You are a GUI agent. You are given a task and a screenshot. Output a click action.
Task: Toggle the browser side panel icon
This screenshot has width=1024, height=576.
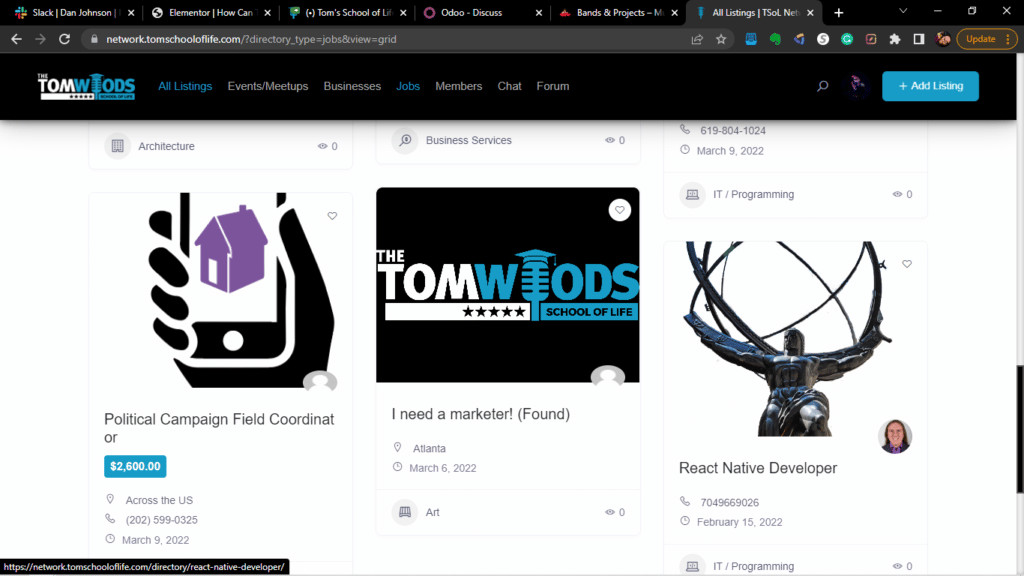coord(919,39)
